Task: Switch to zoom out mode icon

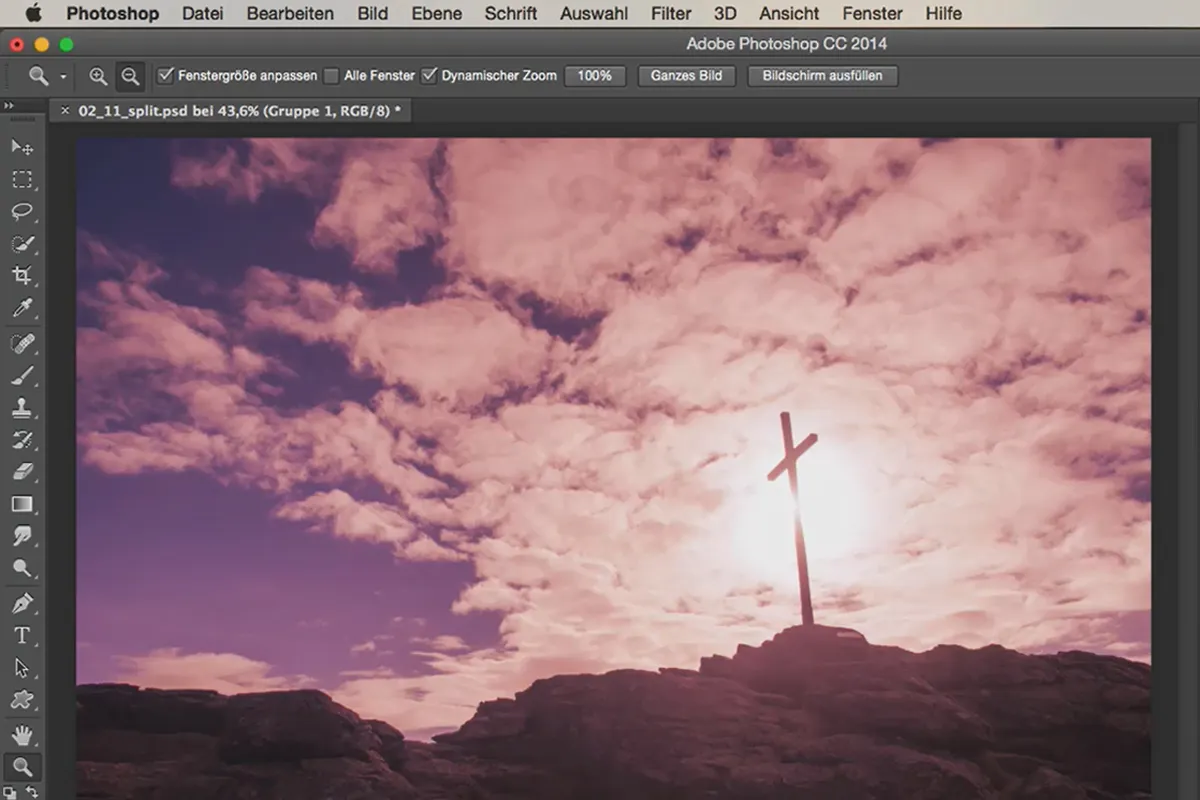Action: click(130, 76)
